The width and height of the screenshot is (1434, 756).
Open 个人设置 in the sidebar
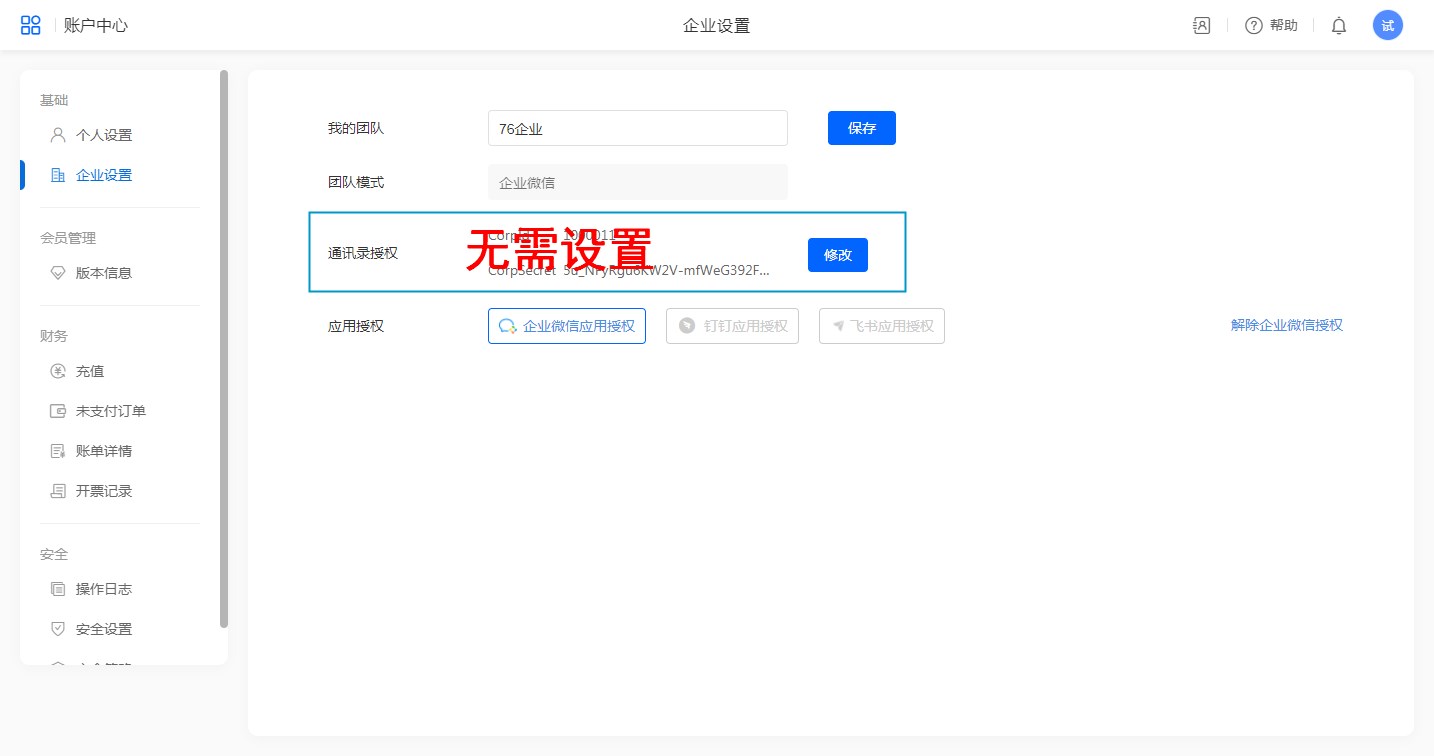tap(103, 135)
